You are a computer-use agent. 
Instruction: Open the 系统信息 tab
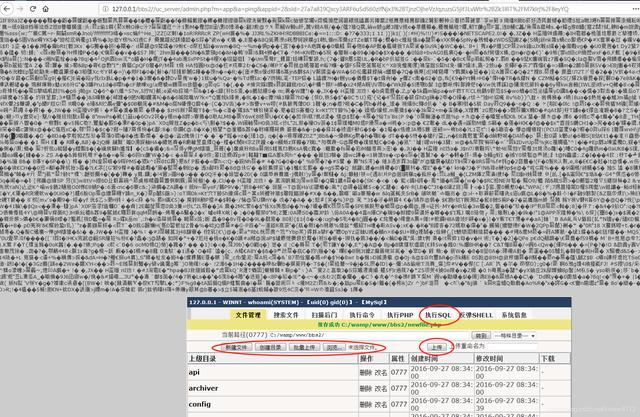(x=514, y=315)
